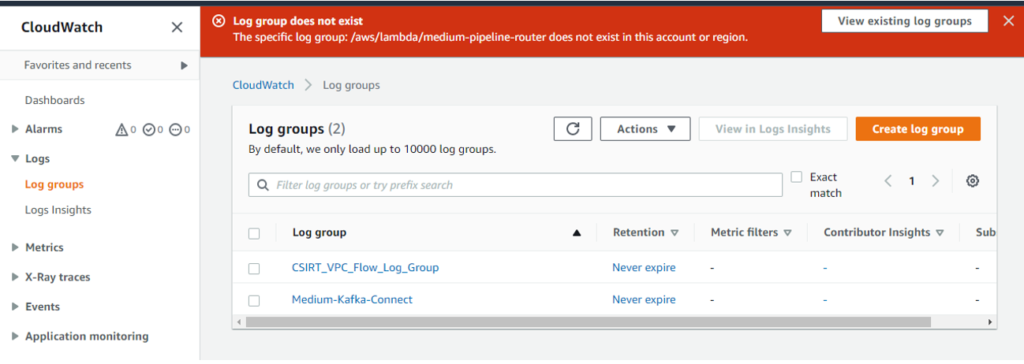Image resolution: width=1024 pixels, height=364 pixels.
Task: Click the search magnifier icon
Action: click(x=263, y=185)
